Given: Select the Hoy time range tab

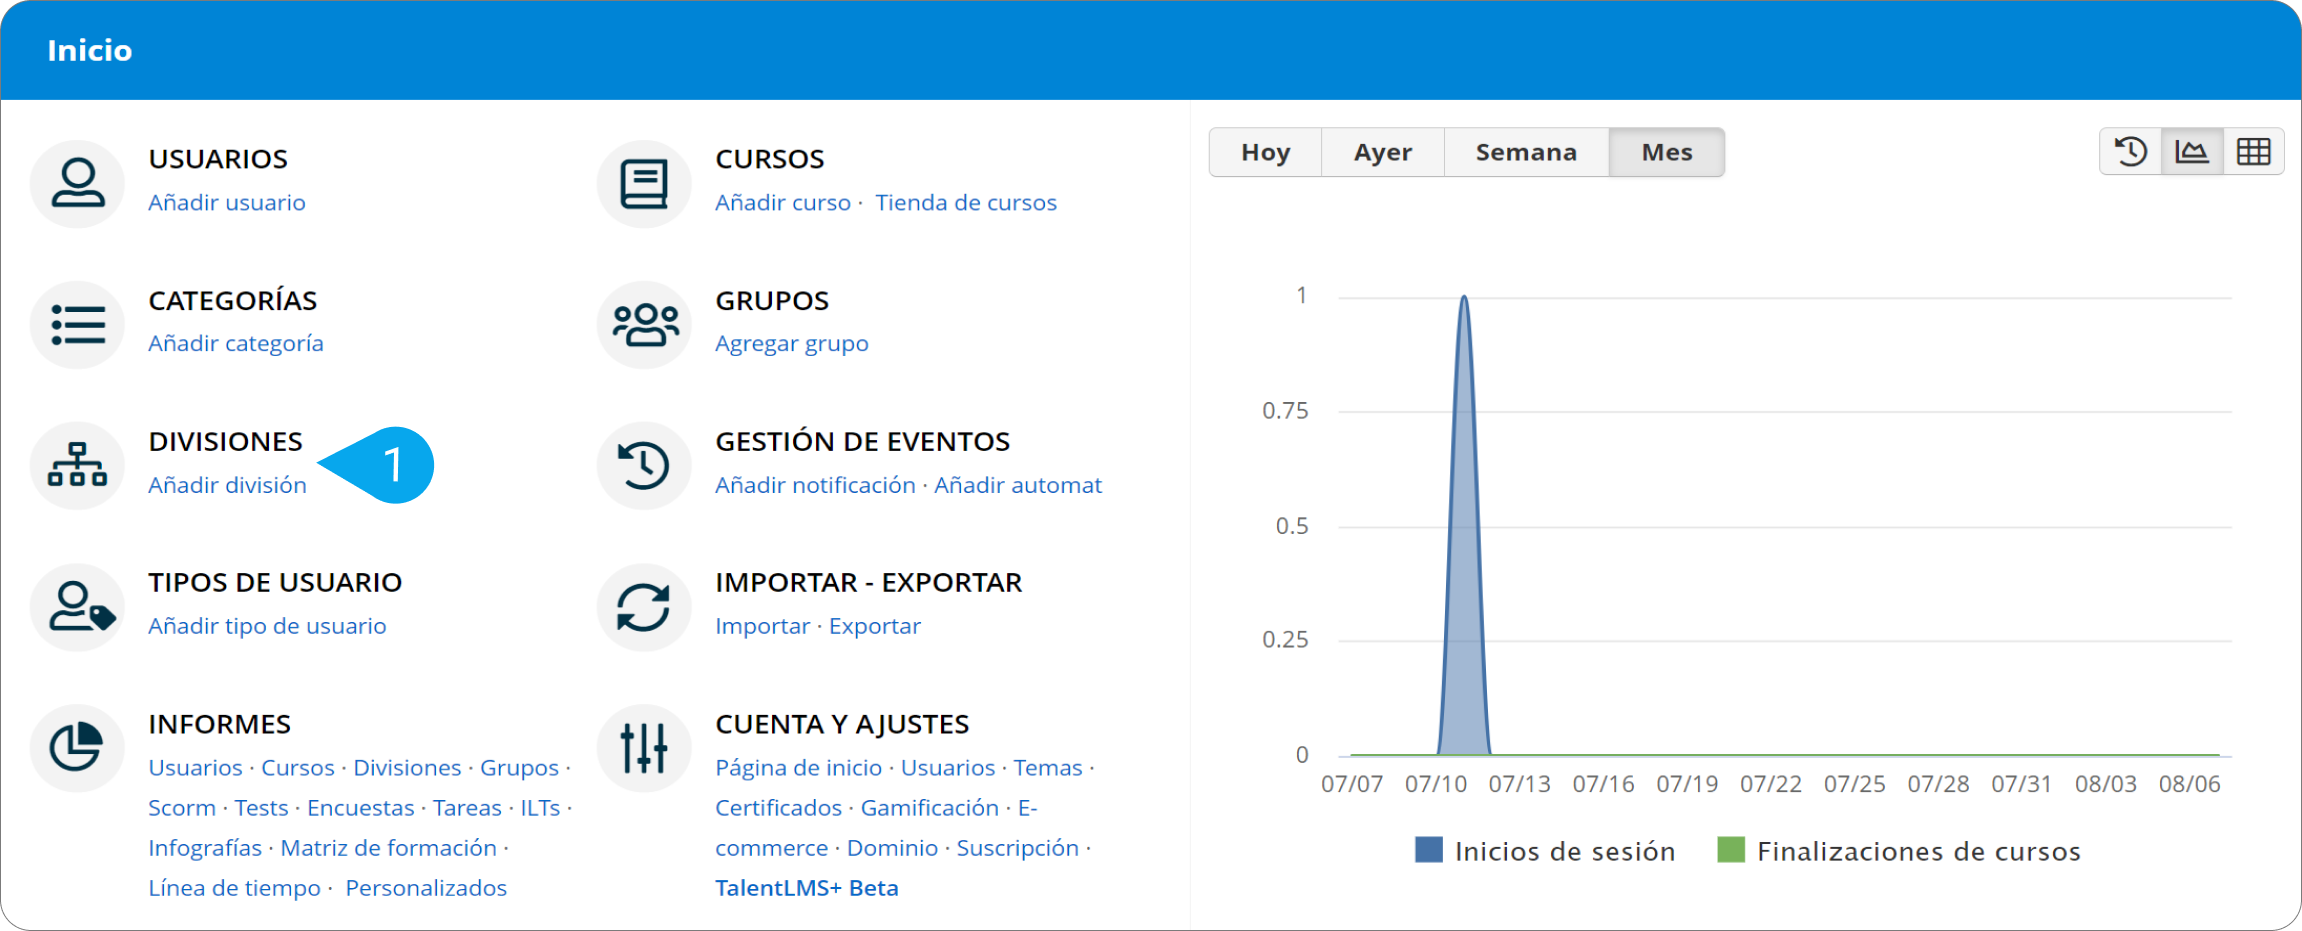Looking at the screenshot, I should point(1265,152).
